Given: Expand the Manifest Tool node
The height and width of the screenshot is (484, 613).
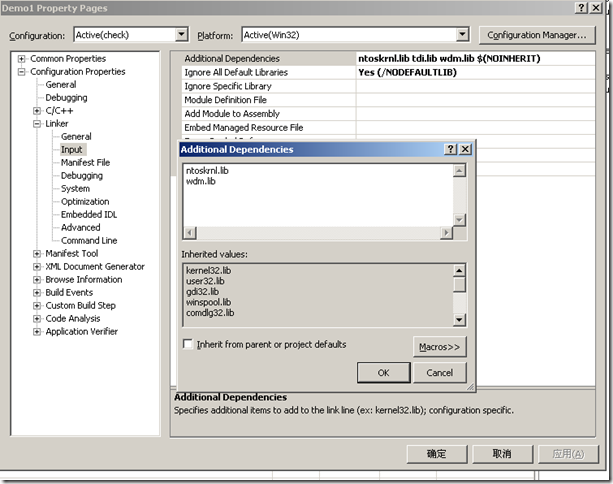Looking at the screenshot, I should click(37, 254).
